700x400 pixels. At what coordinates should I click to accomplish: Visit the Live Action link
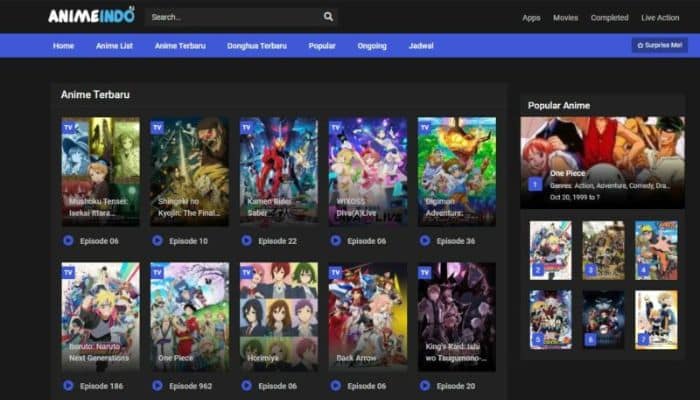coord(660,18)
